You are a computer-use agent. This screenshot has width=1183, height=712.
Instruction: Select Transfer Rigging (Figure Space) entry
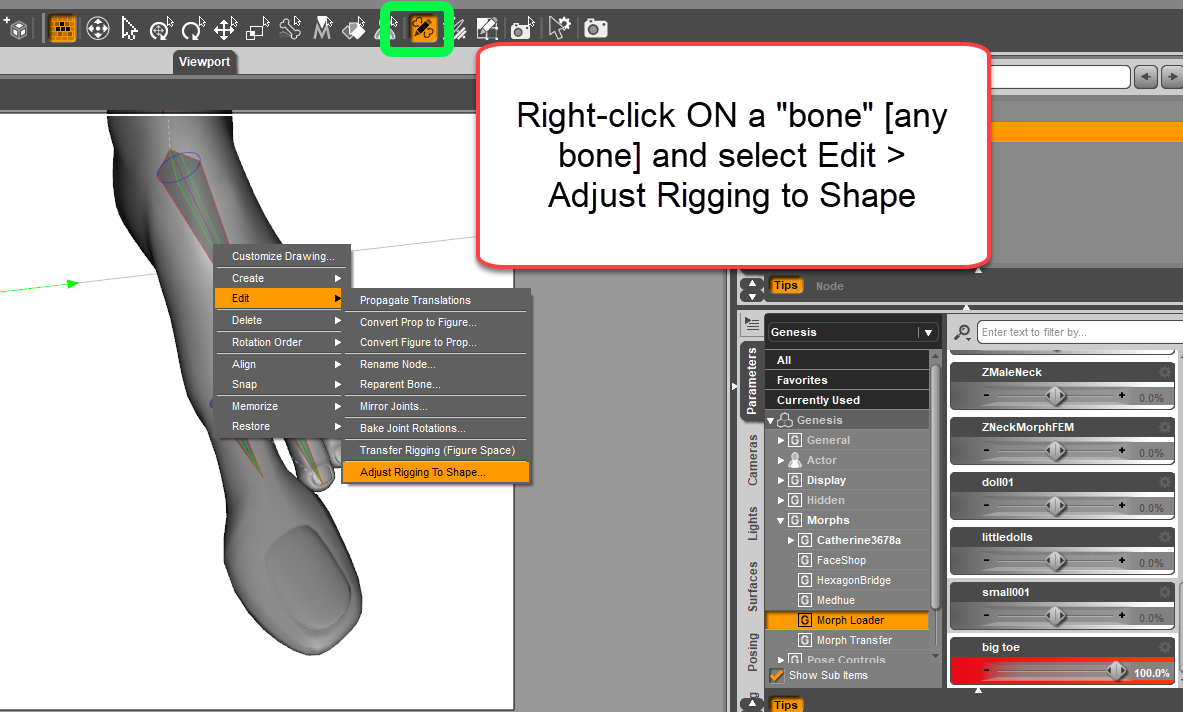(x=436, y=450)
